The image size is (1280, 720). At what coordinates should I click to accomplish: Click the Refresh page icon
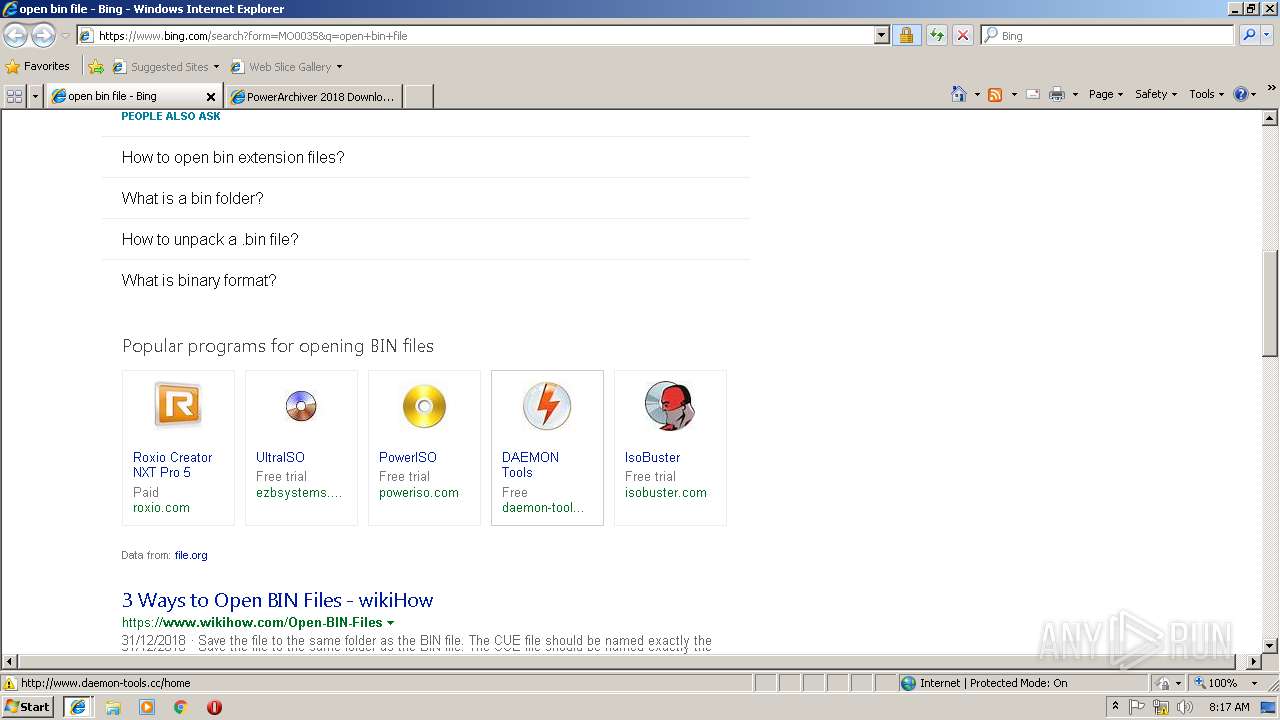pos(936,35)
